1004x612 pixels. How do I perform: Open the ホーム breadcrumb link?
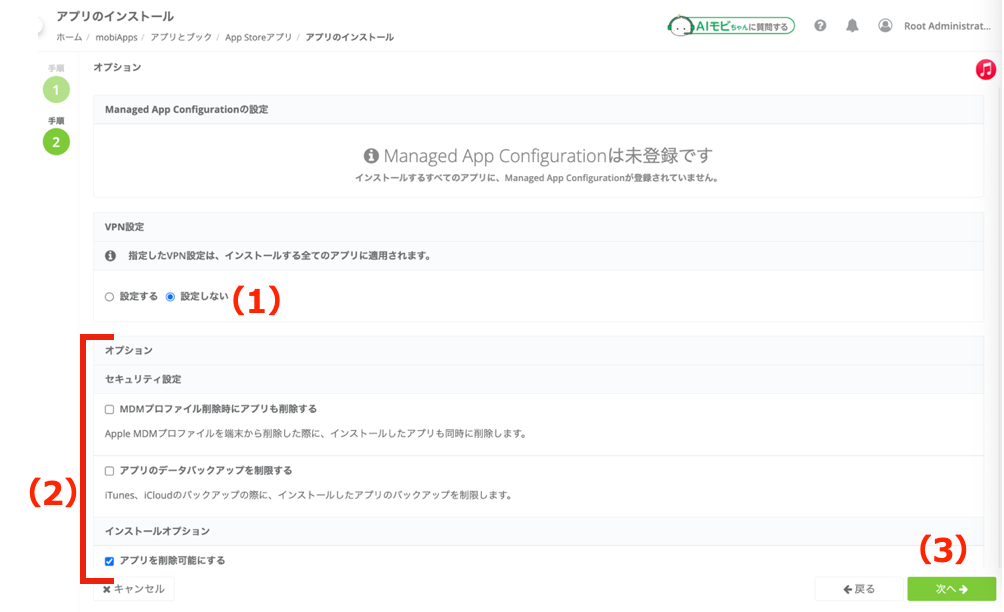tap(69, 37)
